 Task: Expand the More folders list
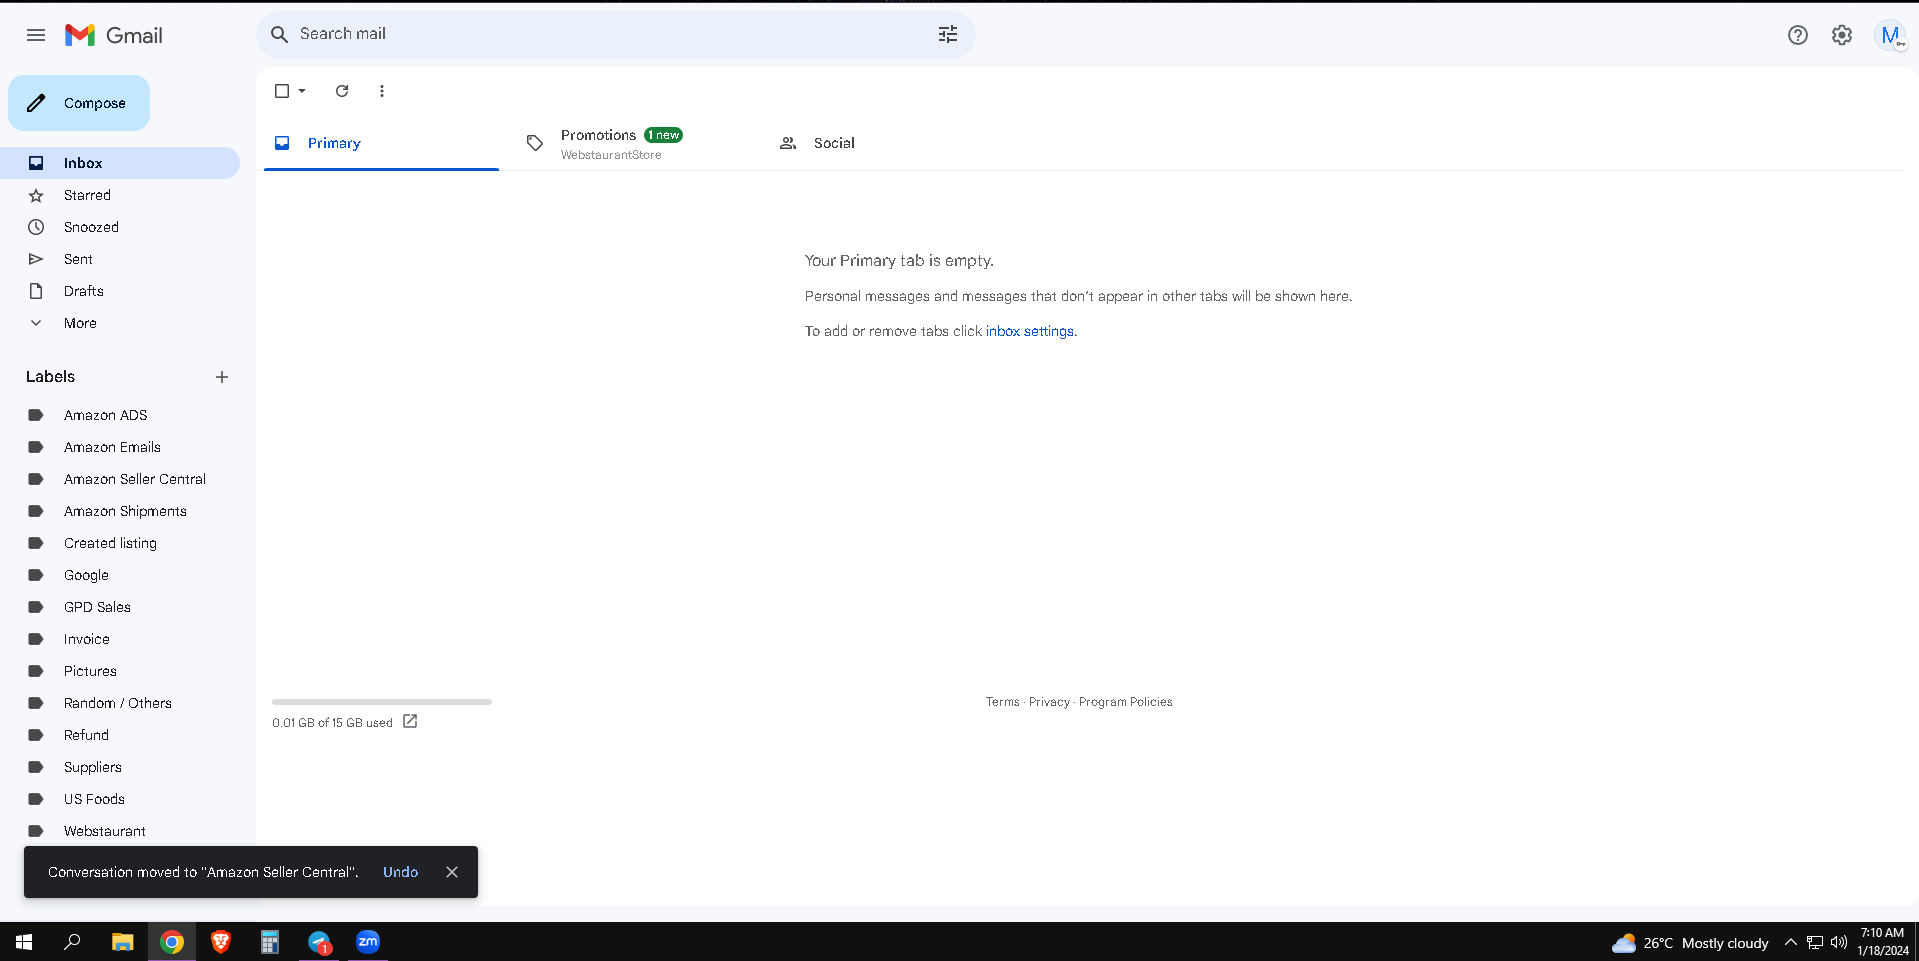pos(120,323)
